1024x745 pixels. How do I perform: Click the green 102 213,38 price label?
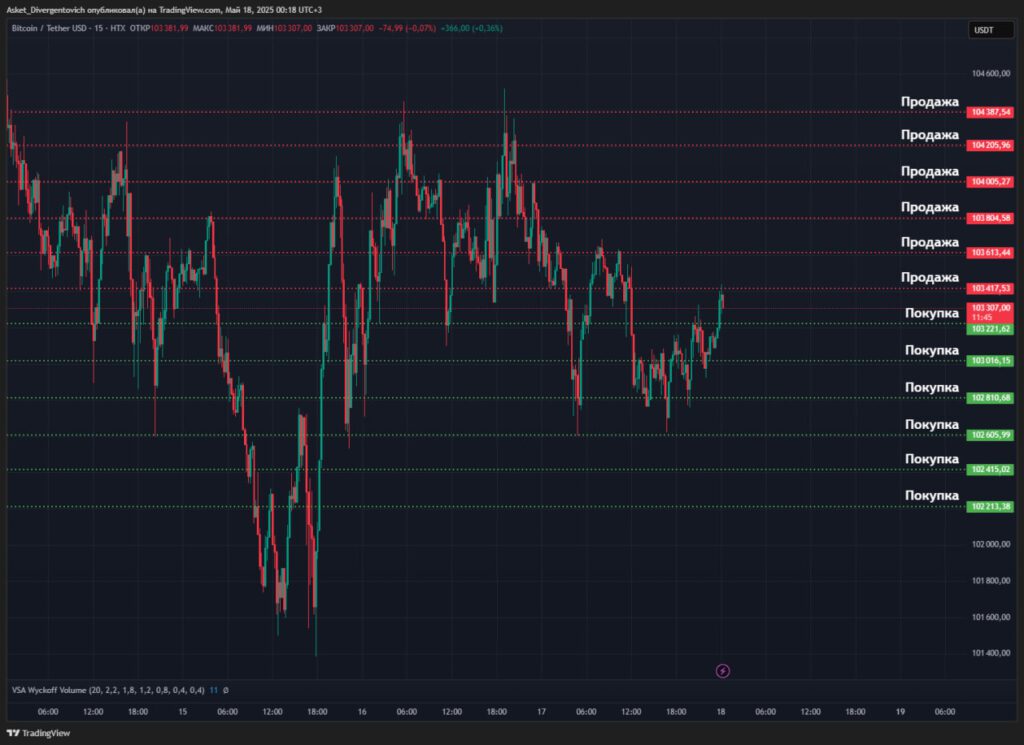[990, 507]
